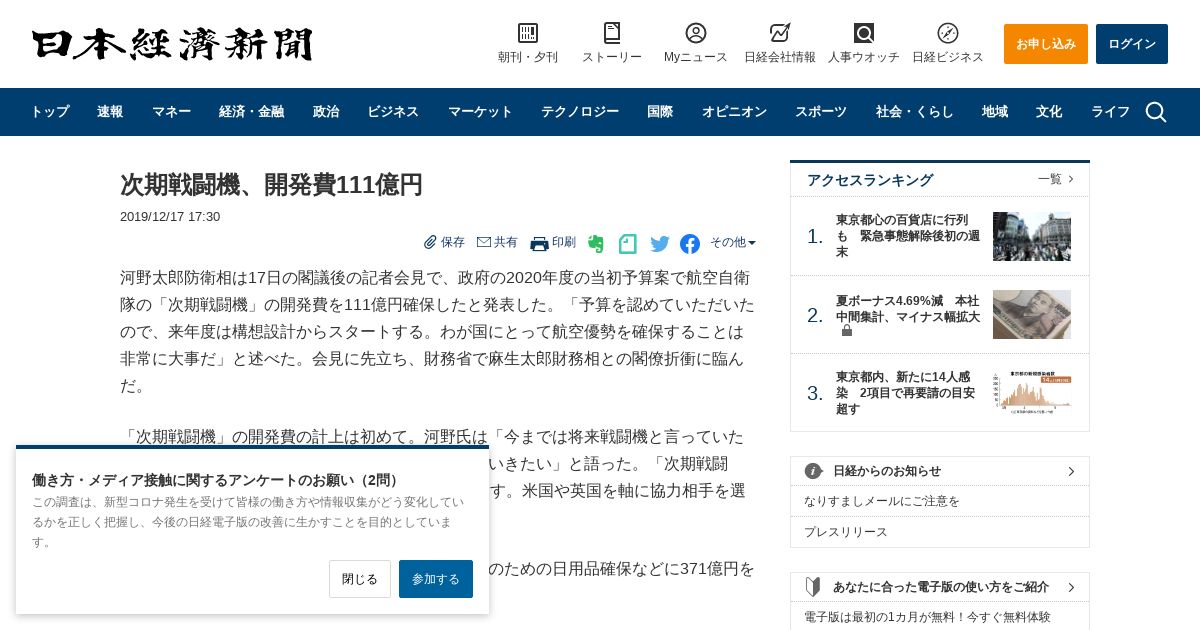Viewport: 1200px width, 630px height.
Task: Open スポーツ navigation tab
Action: click(x=821, y=112)
